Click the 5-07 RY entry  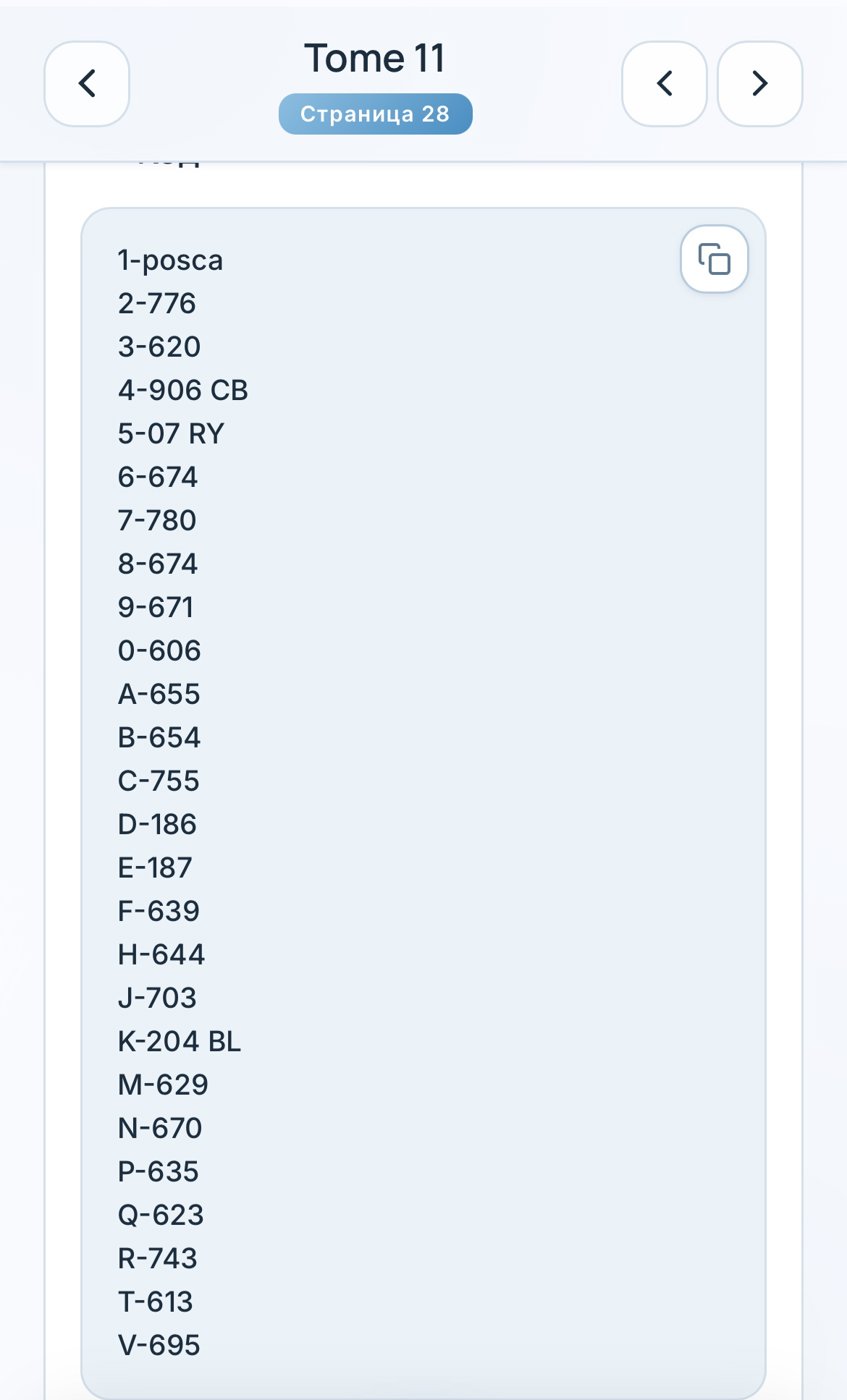pyautogui.click(x=171, y=434)
